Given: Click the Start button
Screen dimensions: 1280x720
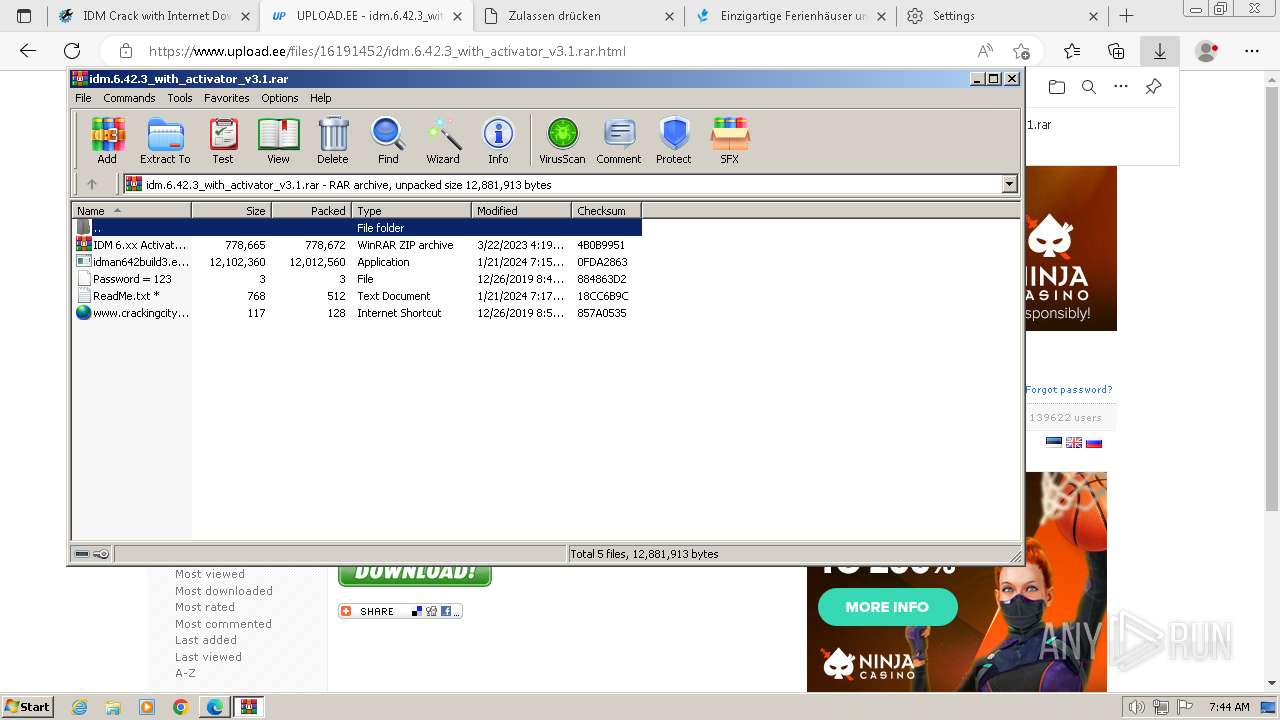Looking at the screenshot, I should coord(27,707).
